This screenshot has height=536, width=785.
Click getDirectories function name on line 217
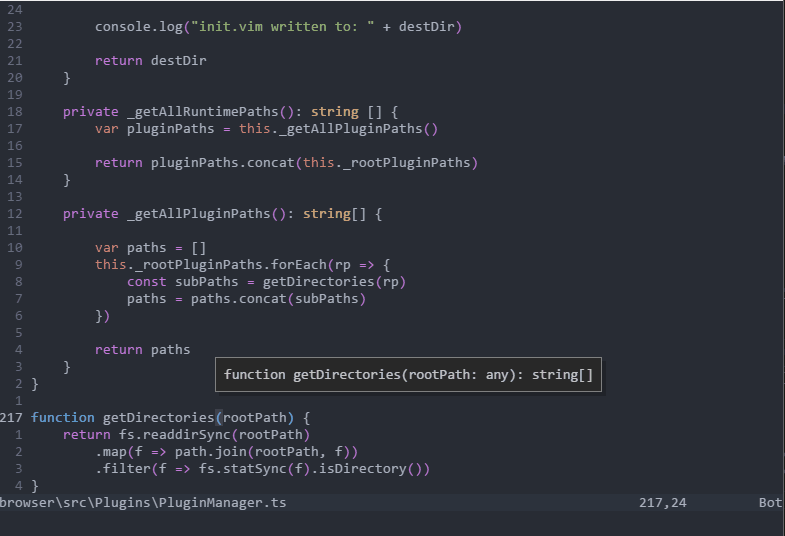coord(159,418)
